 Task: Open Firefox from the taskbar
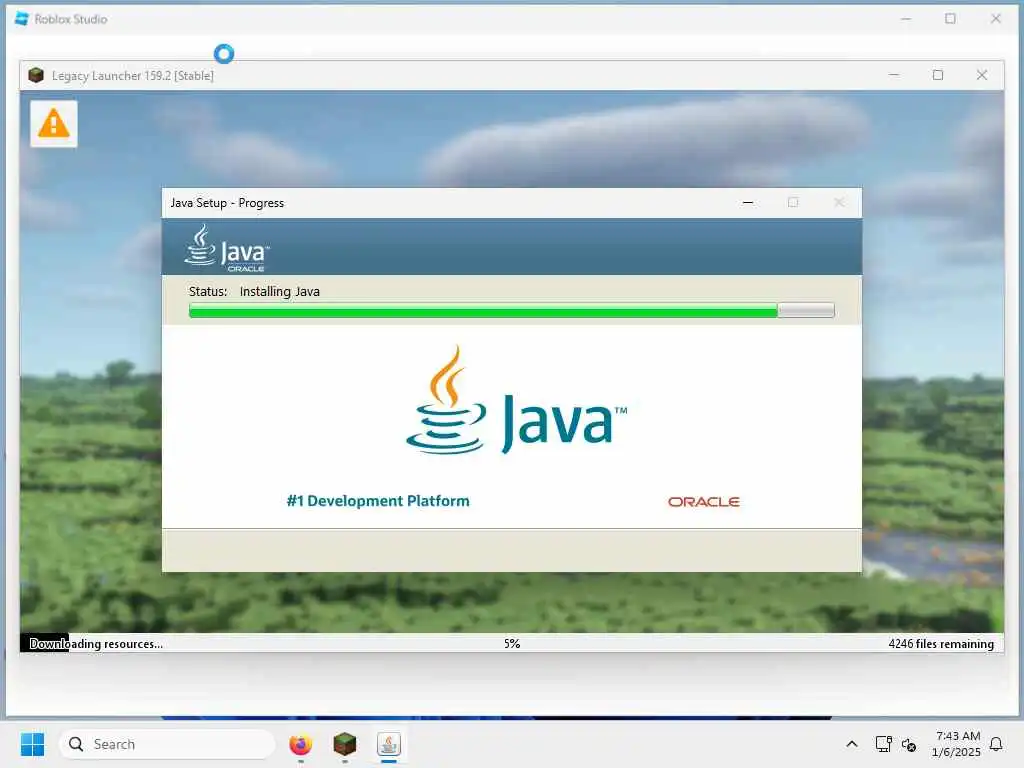[x=300, y=744]
